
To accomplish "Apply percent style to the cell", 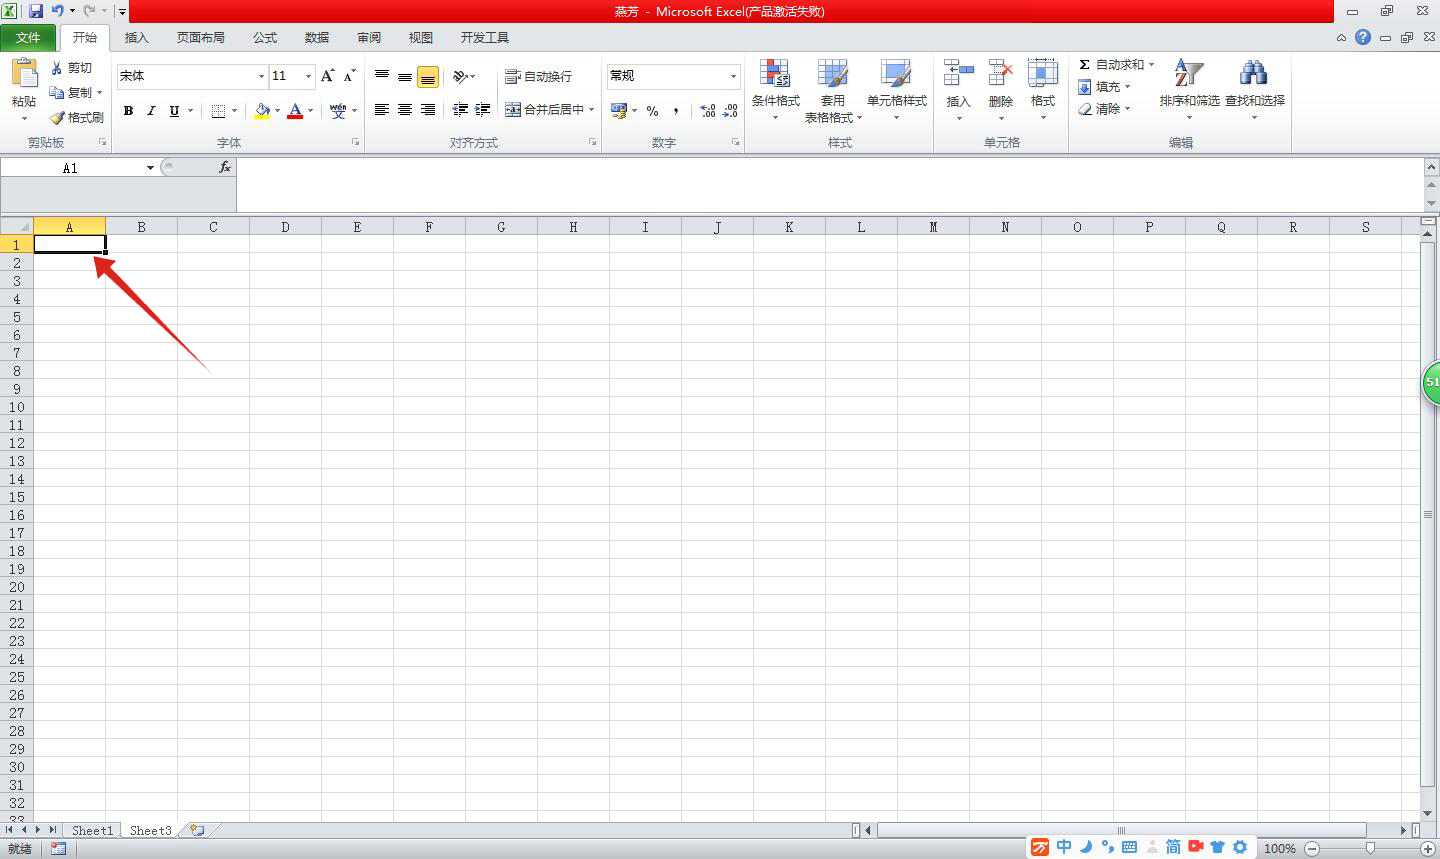I will (x=652, y=110).
